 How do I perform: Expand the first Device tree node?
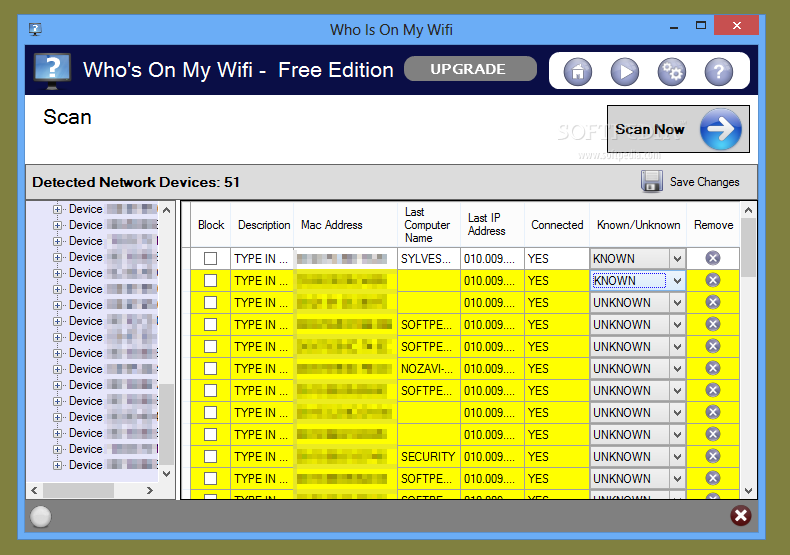click(57, 209)
